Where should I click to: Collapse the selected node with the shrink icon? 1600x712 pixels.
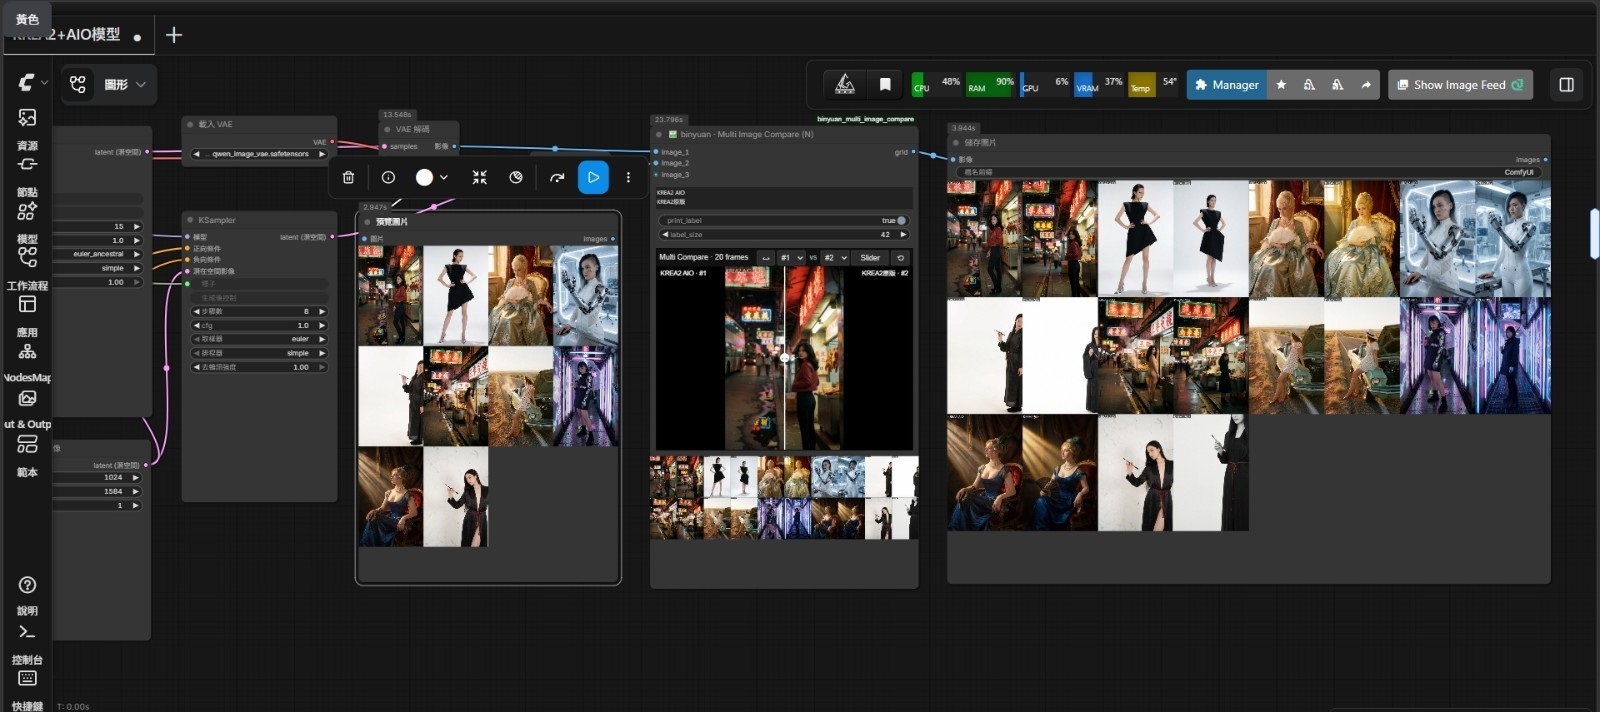(480, 177)
